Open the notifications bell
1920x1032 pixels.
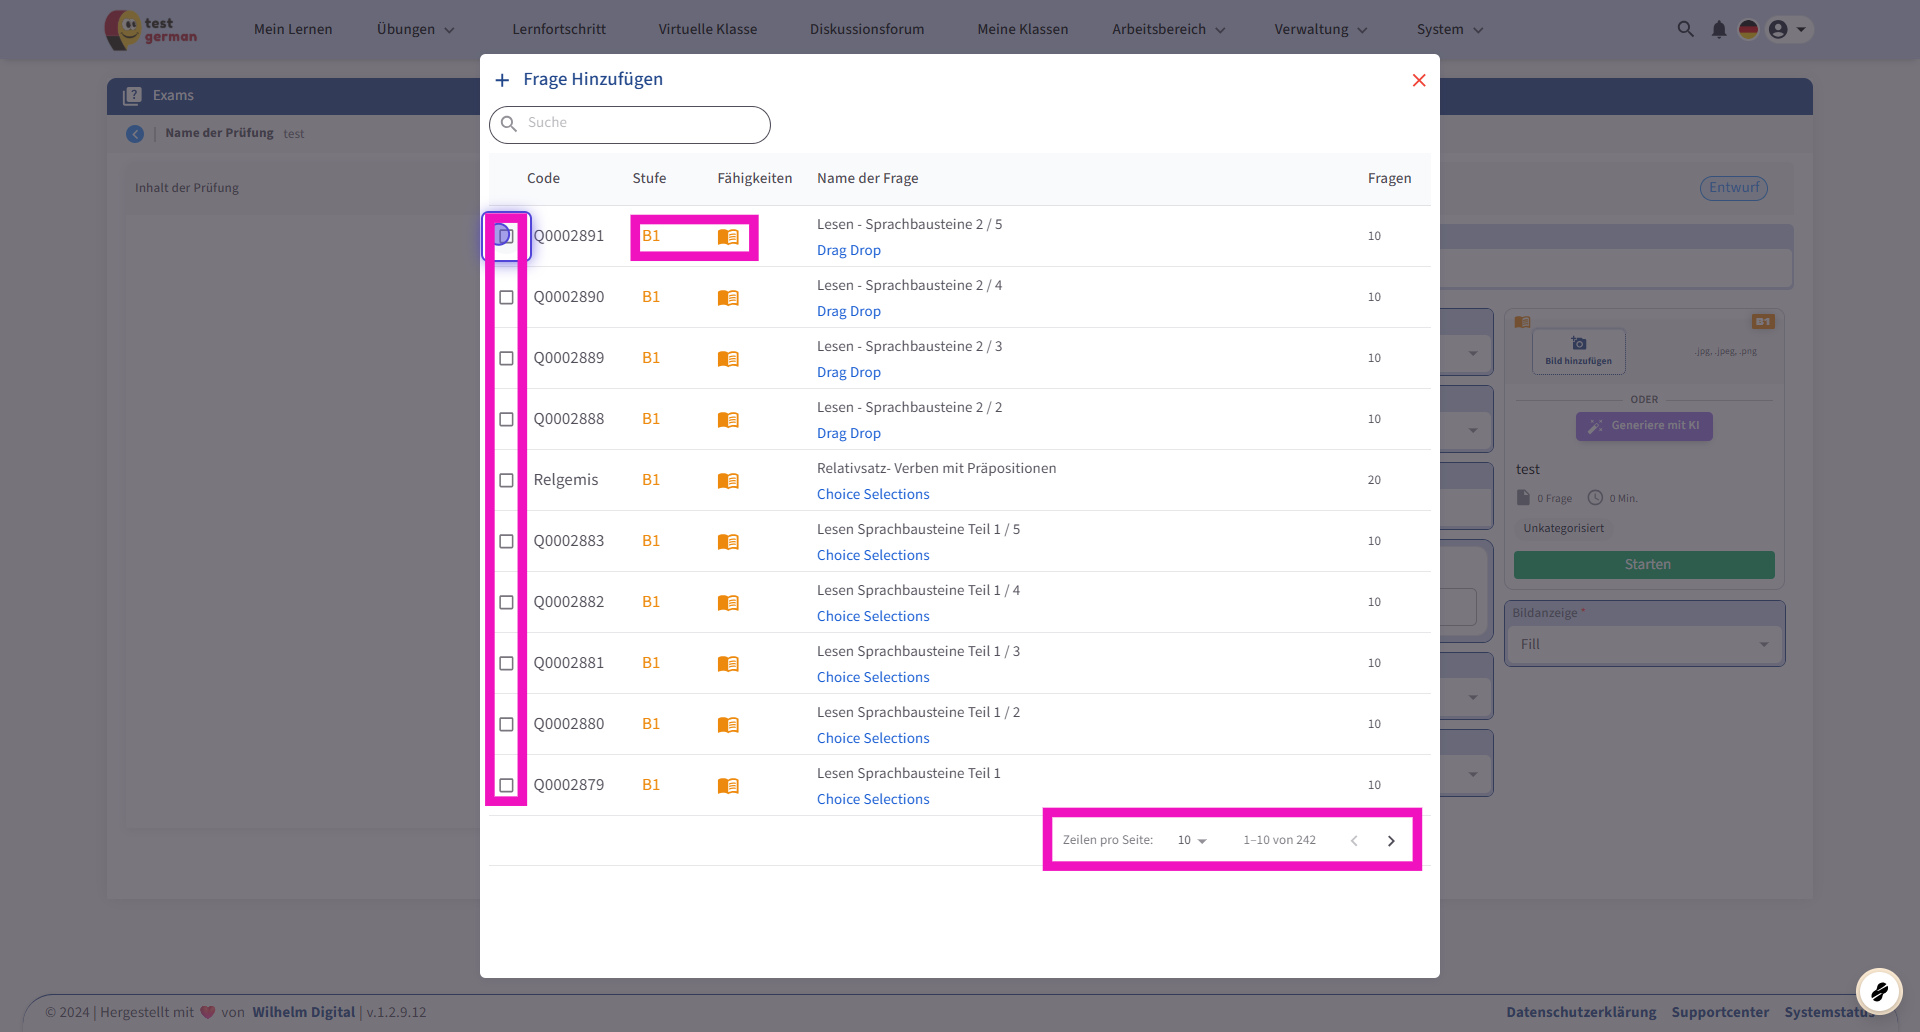click(x=1718, y=29)
